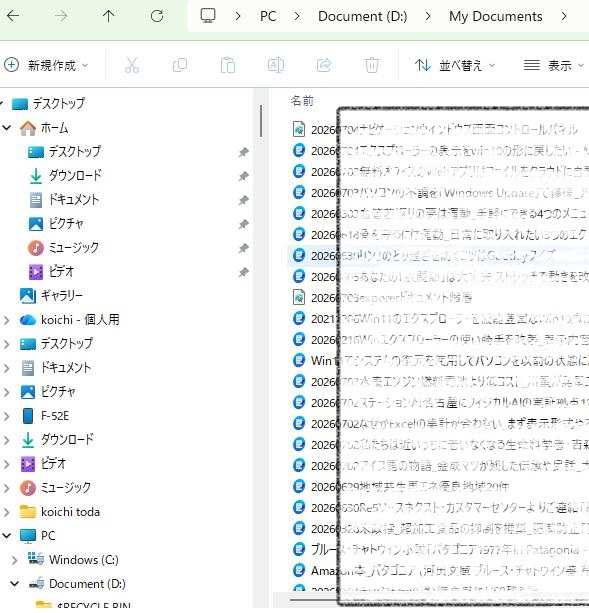Select PC in the navigation tree

coord(38,536)
